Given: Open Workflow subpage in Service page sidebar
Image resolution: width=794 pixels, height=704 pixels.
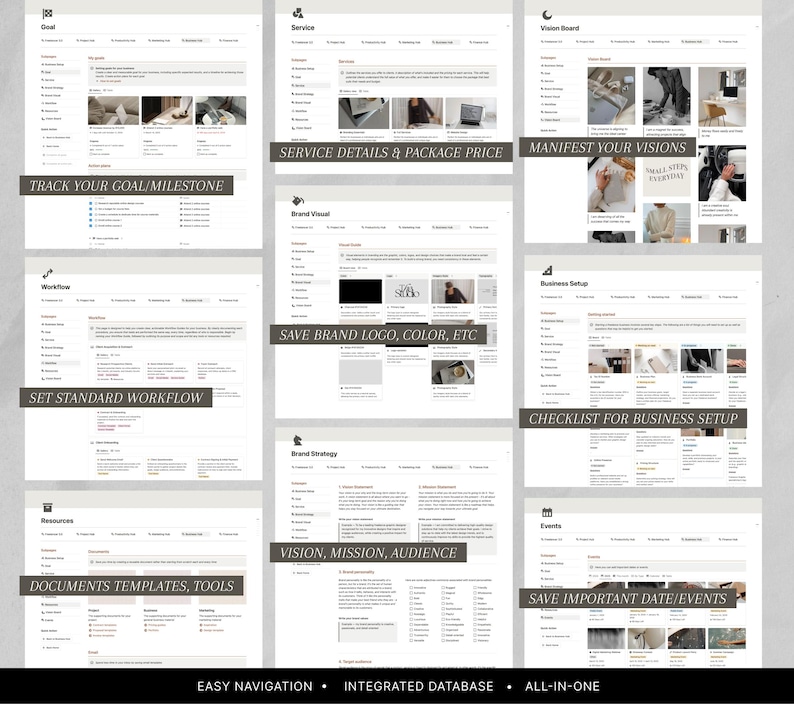Looking at the screenshot, I should (300, 111).
